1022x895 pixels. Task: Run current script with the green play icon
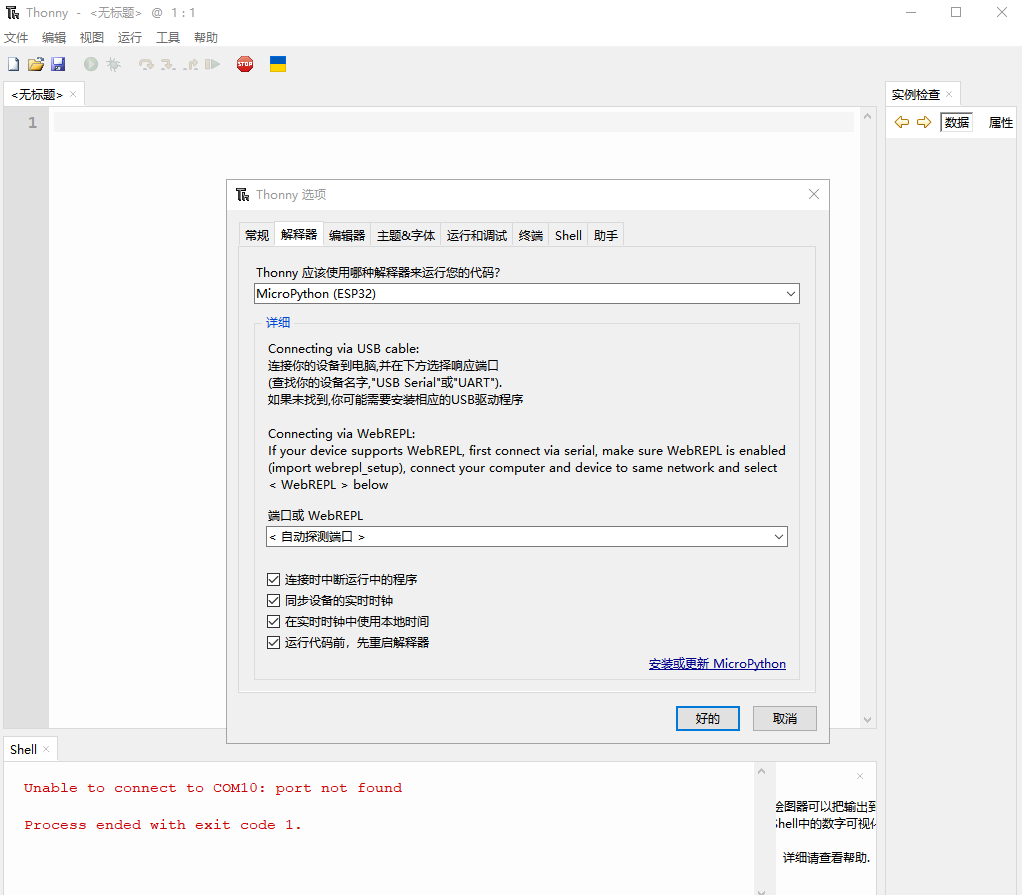pos(91,64)
